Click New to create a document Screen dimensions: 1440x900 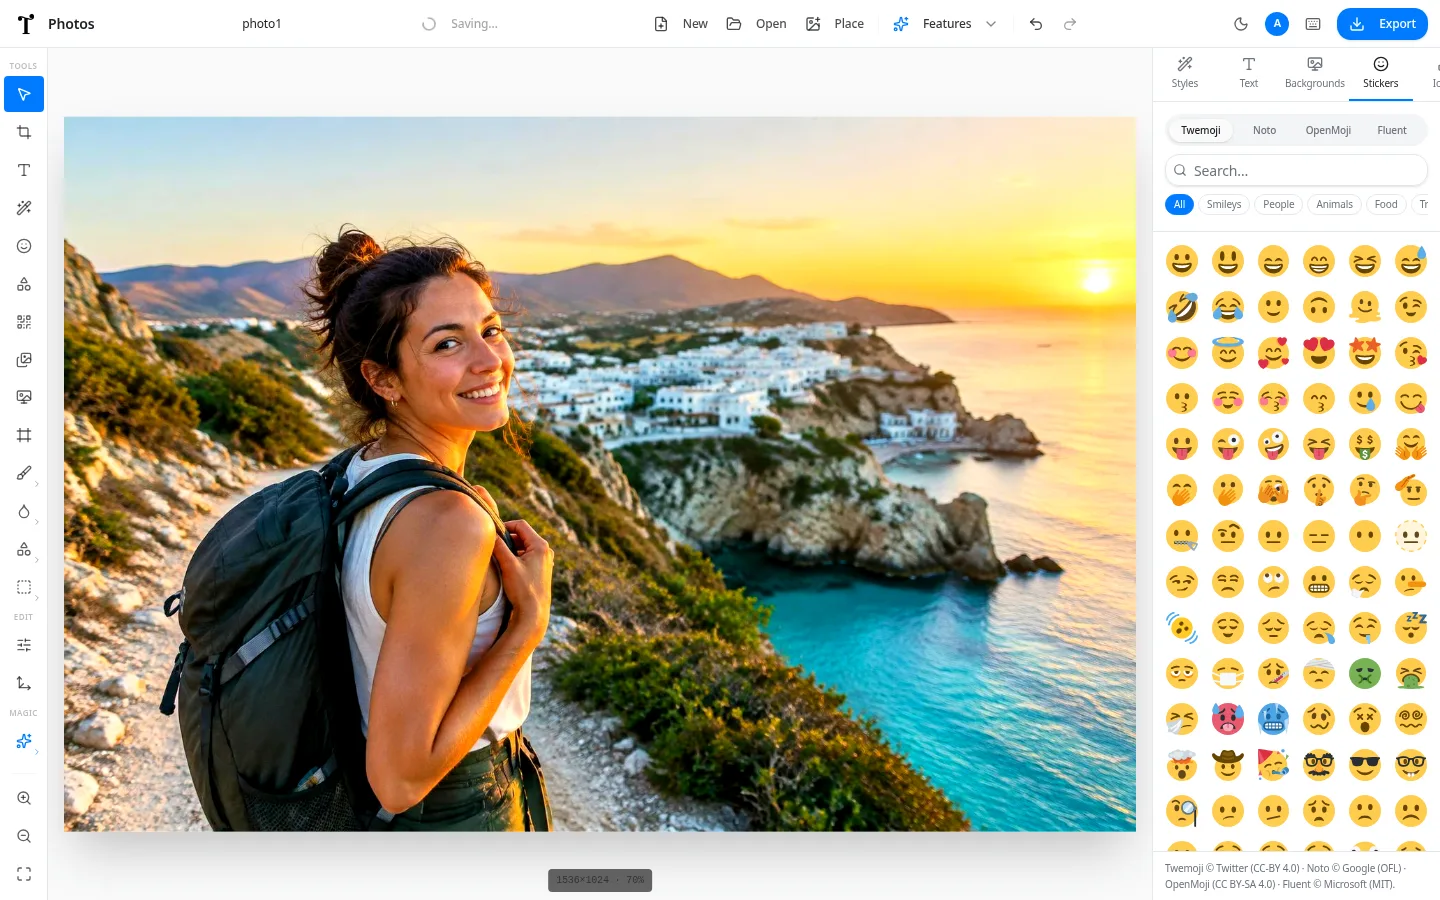pos(681,24)
